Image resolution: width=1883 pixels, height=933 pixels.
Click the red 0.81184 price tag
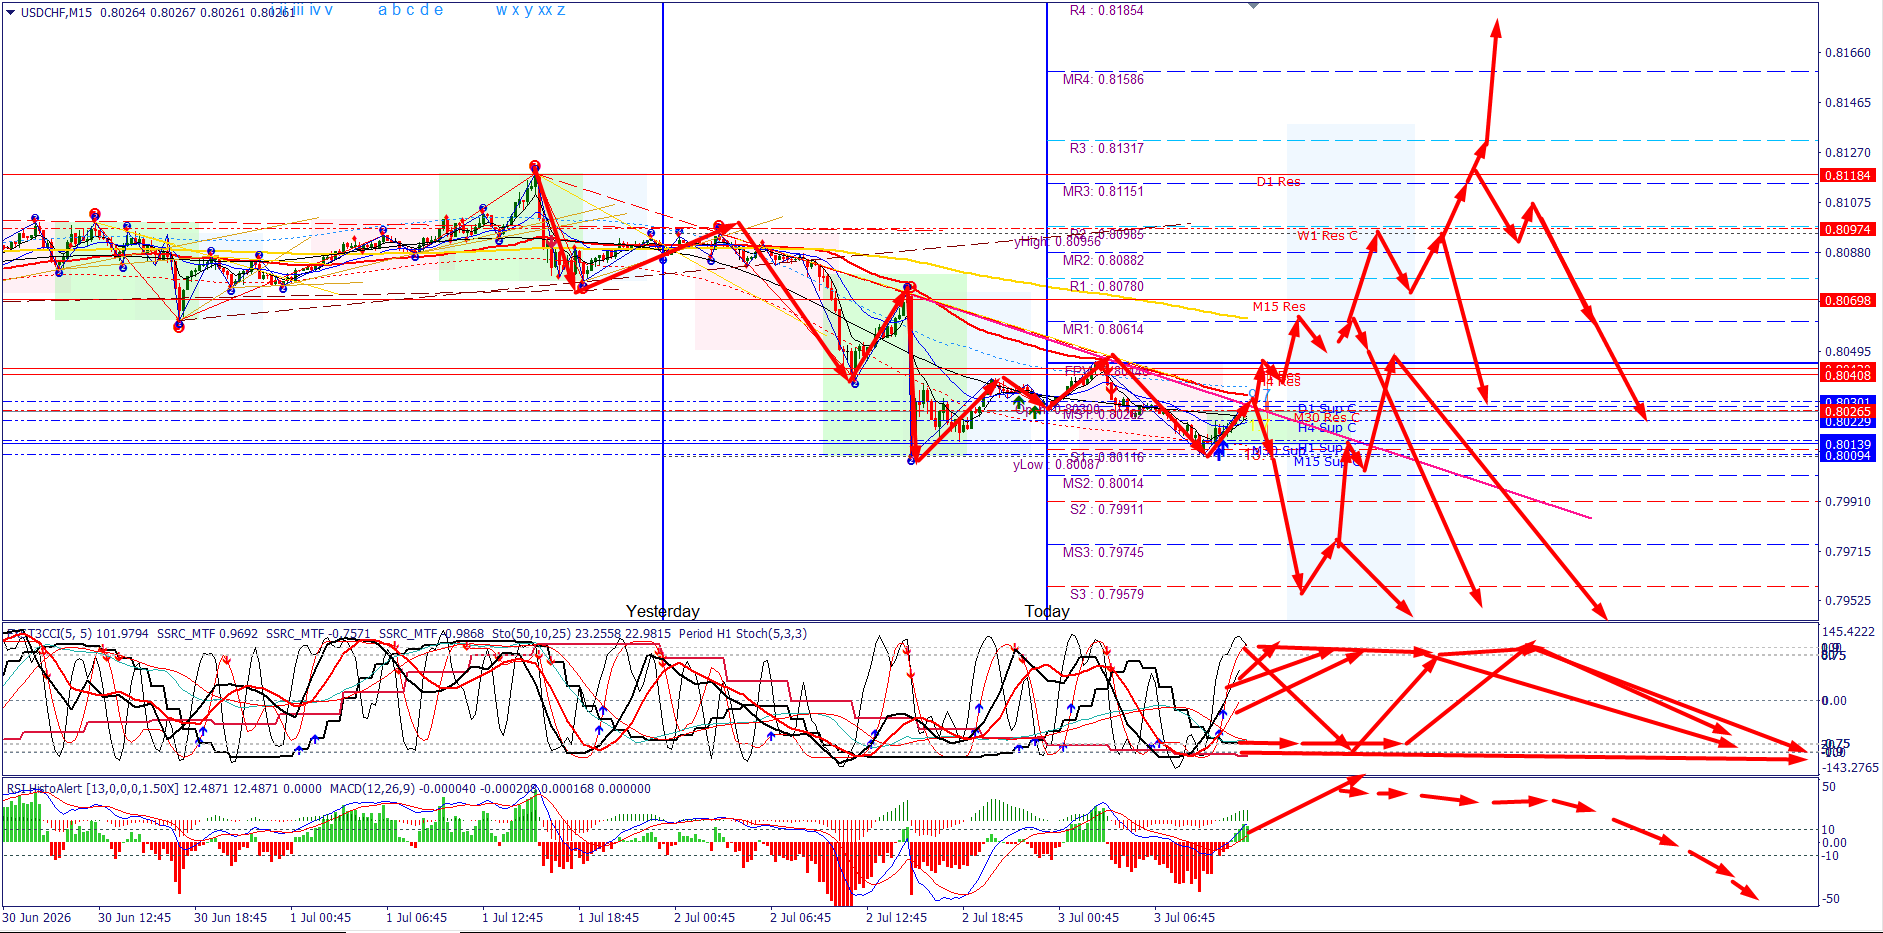(1846, 175)
